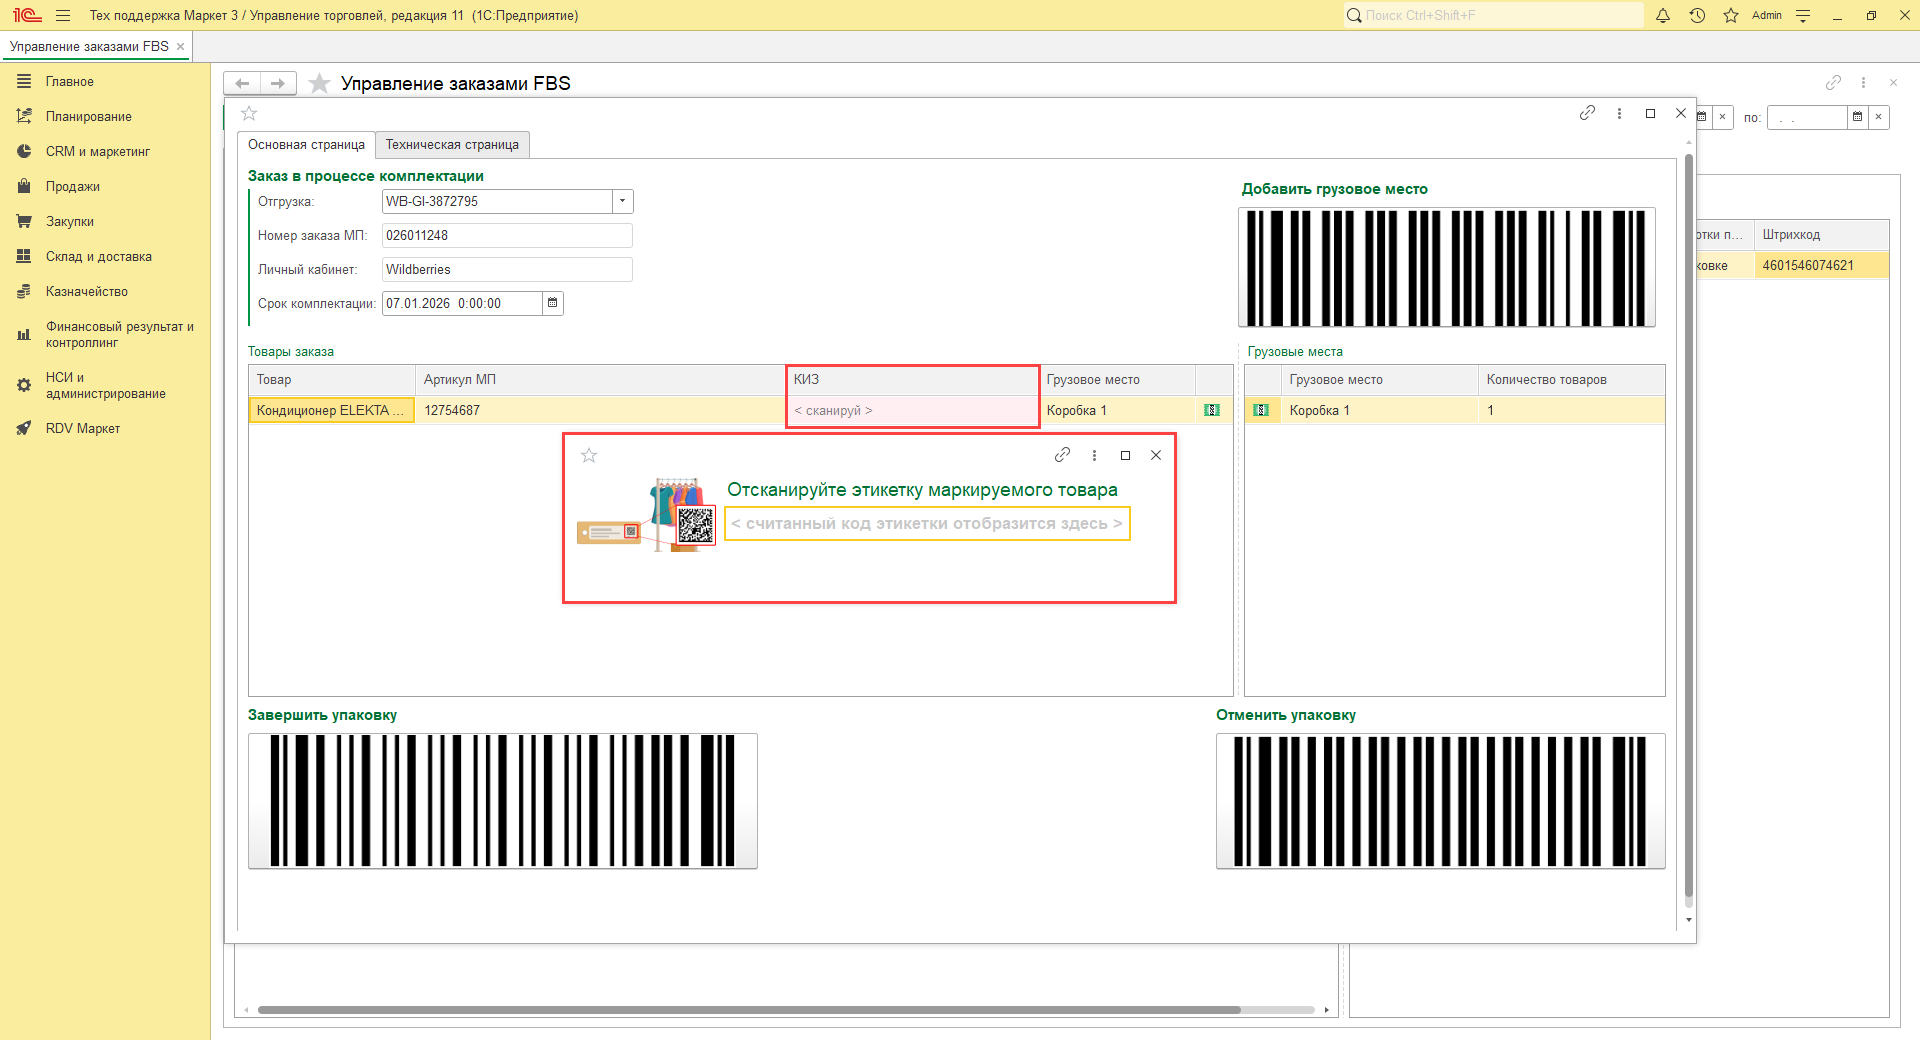Click the horizontal scrollbar at bottom
This screenshot has height=1040, width=1920.
748,1010
